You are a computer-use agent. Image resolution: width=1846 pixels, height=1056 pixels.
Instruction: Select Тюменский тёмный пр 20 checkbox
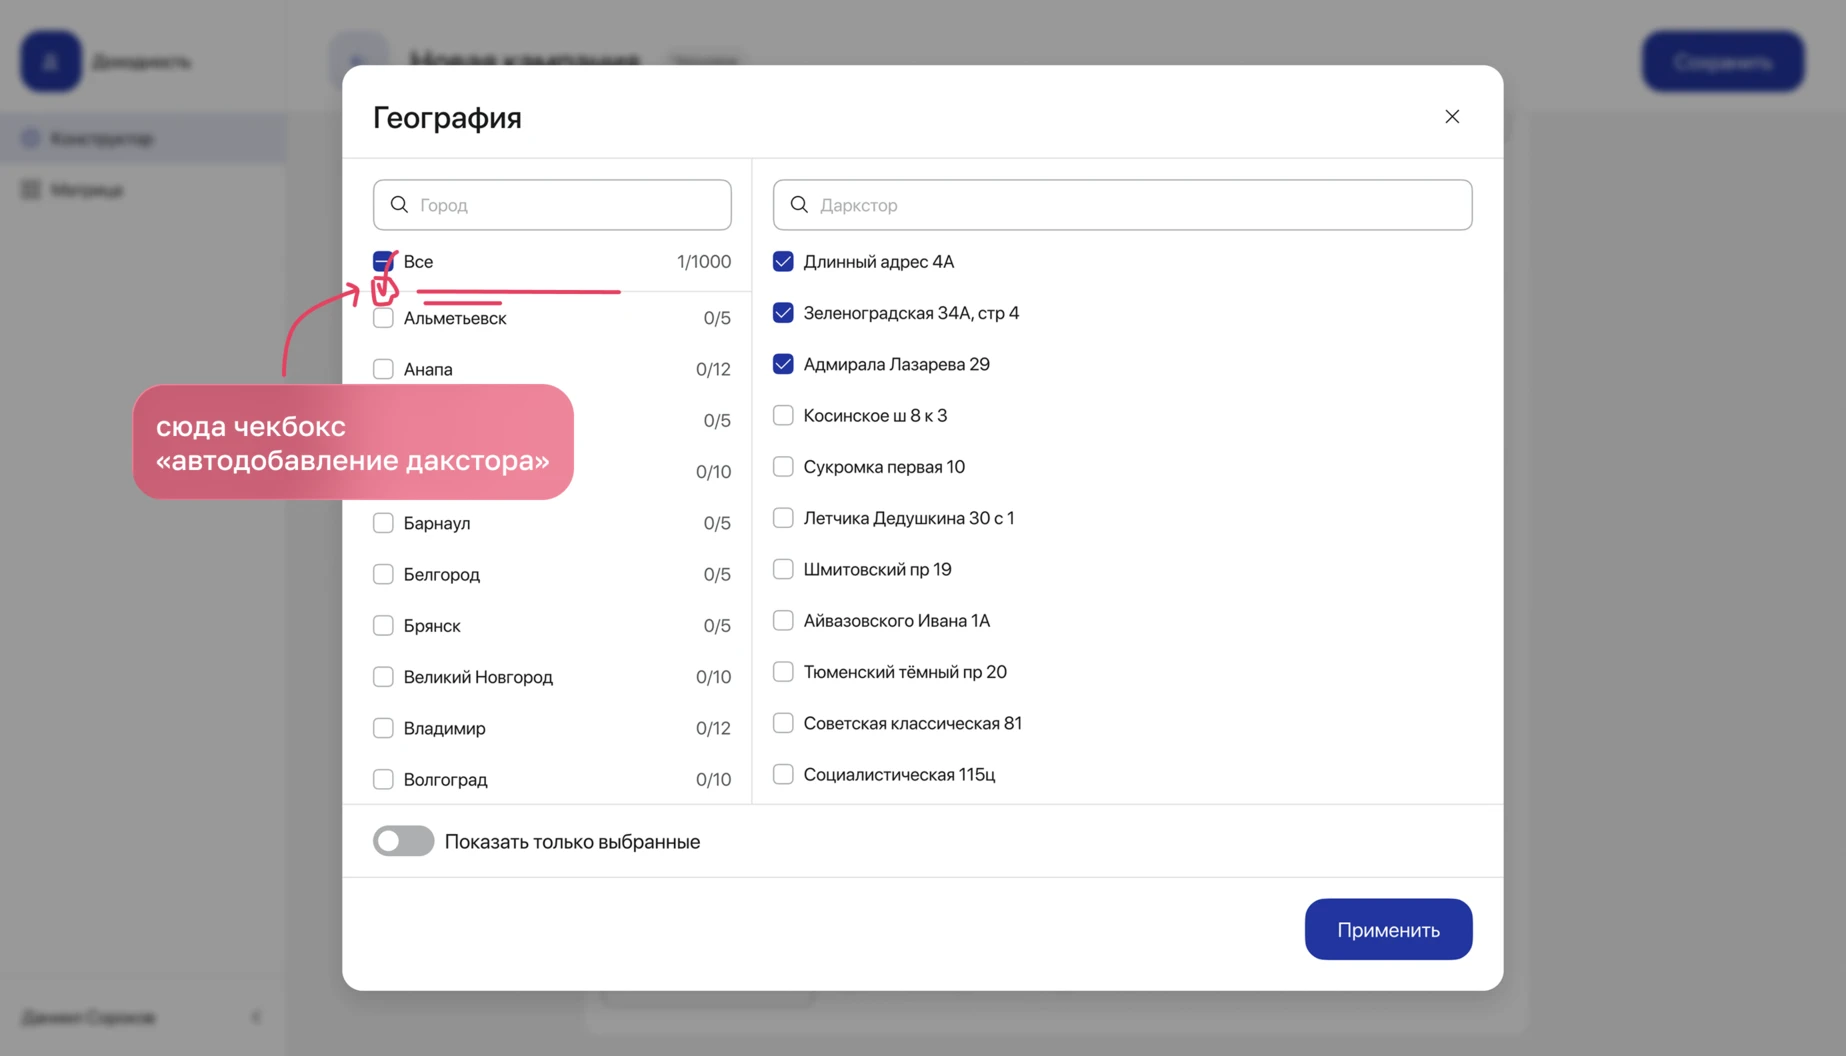point(783,672)
